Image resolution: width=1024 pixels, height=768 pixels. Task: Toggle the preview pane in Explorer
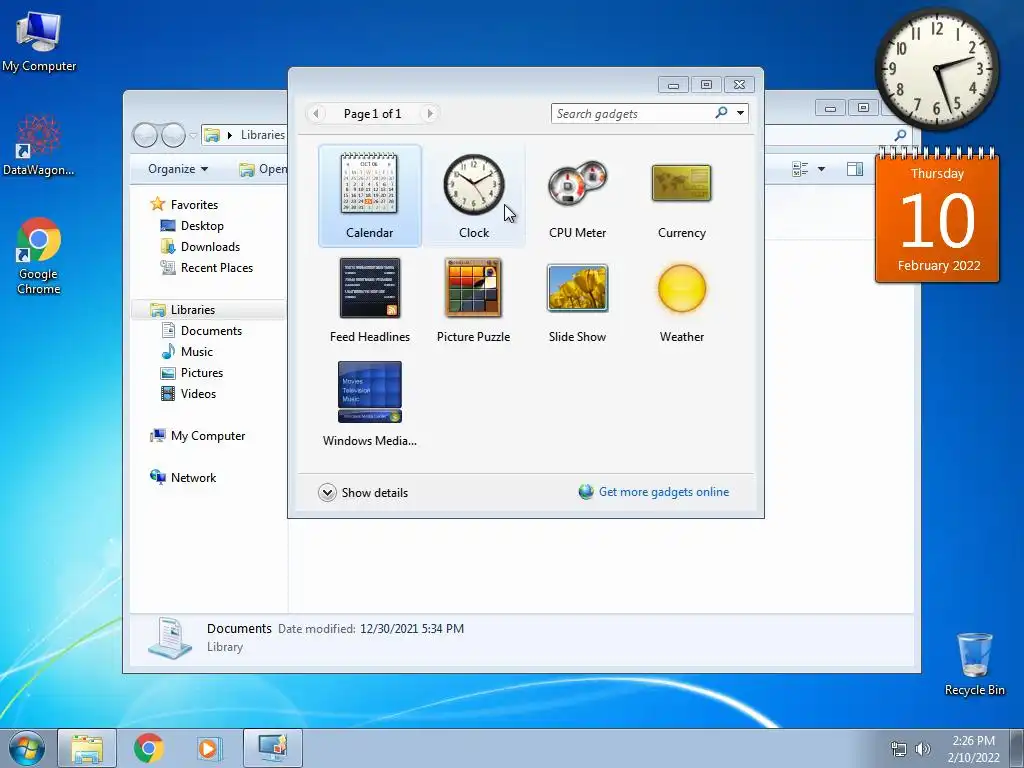[855, 169]
